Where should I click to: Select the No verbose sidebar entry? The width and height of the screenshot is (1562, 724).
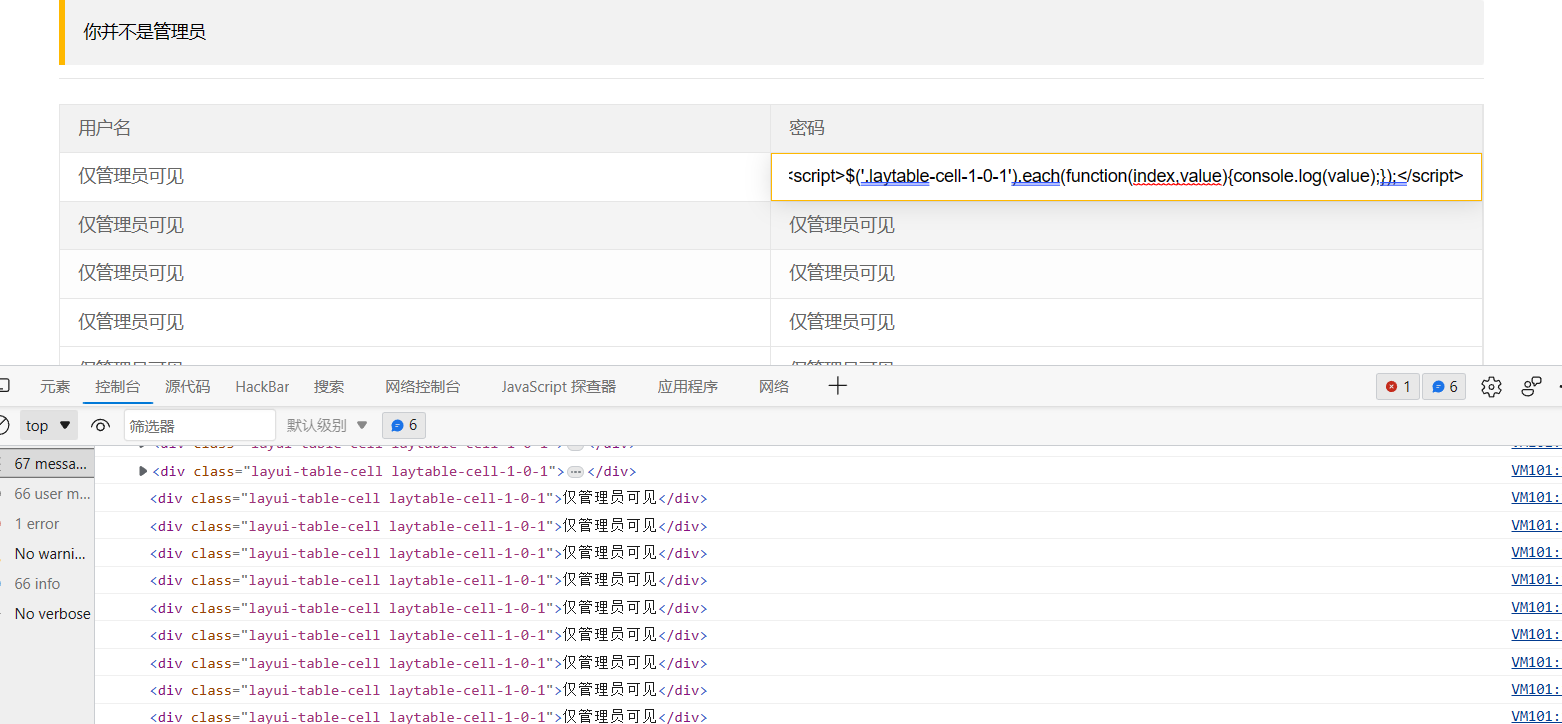pos(47,614)
